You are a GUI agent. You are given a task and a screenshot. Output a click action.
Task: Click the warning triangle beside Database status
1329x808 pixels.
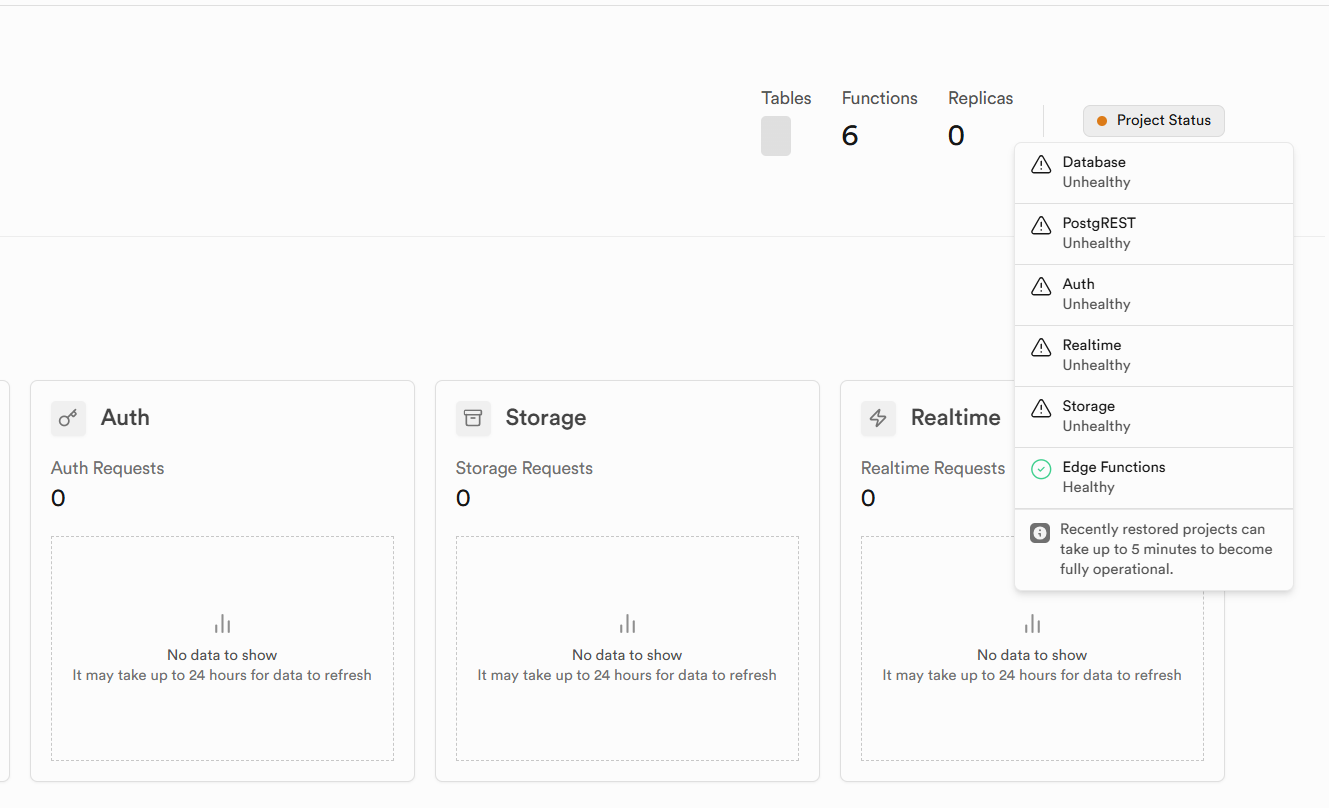pos(1041,164)
